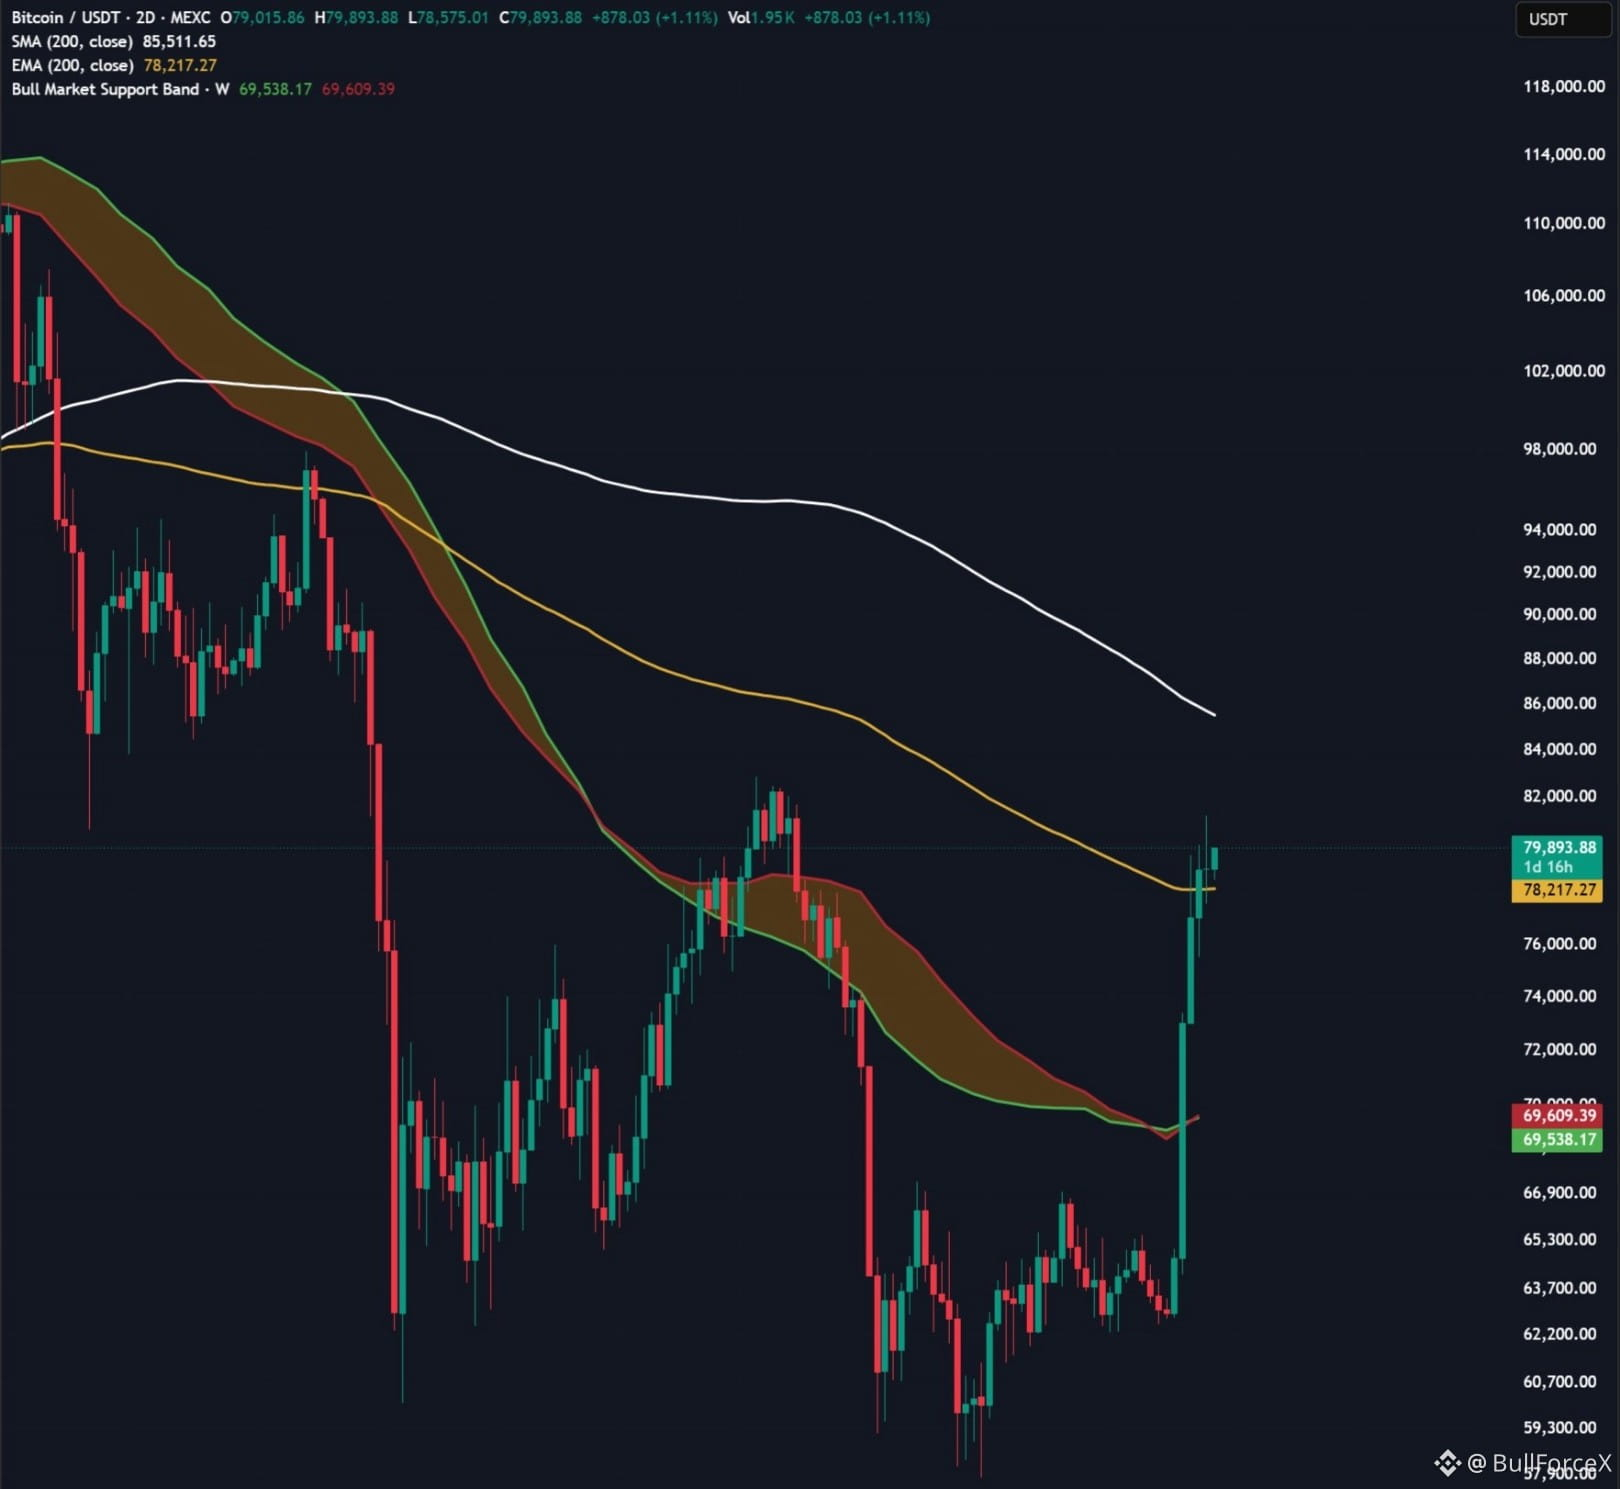1620x1489 pixels.
Task: Click the 65,300.00 price axis label
Action: pos(1560,1239)
